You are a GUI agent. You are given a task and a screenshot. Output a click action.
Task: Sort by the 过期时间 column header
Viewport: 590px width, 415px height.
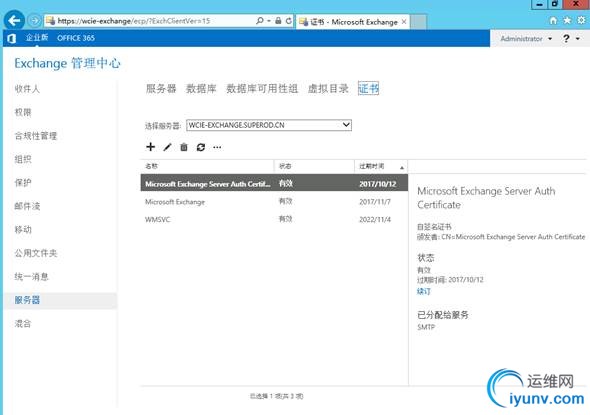pyautogui.click(x=381, y=166)
